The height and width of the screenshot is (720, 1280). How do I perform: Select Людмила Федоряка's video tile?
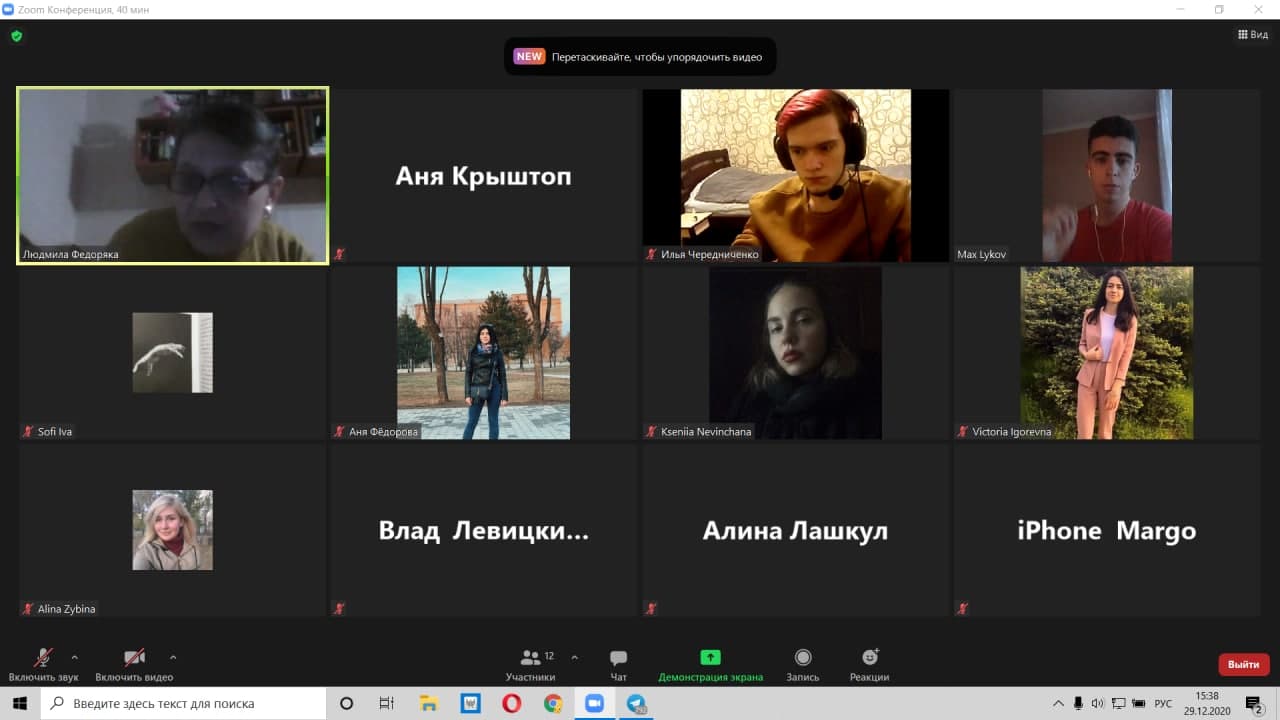click(x=172, y=175)
